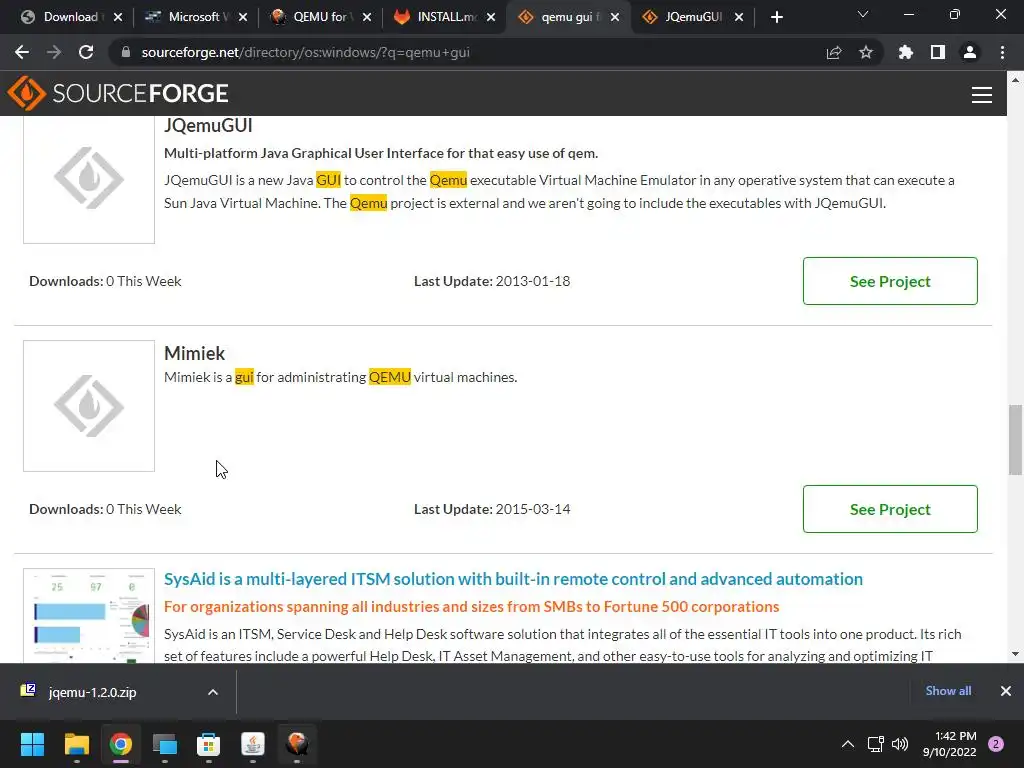Image resolution: width=1024 pixels, height=768 pixels.
Task: Open Chrome three-dot menu
Action: pos(1002,52)
